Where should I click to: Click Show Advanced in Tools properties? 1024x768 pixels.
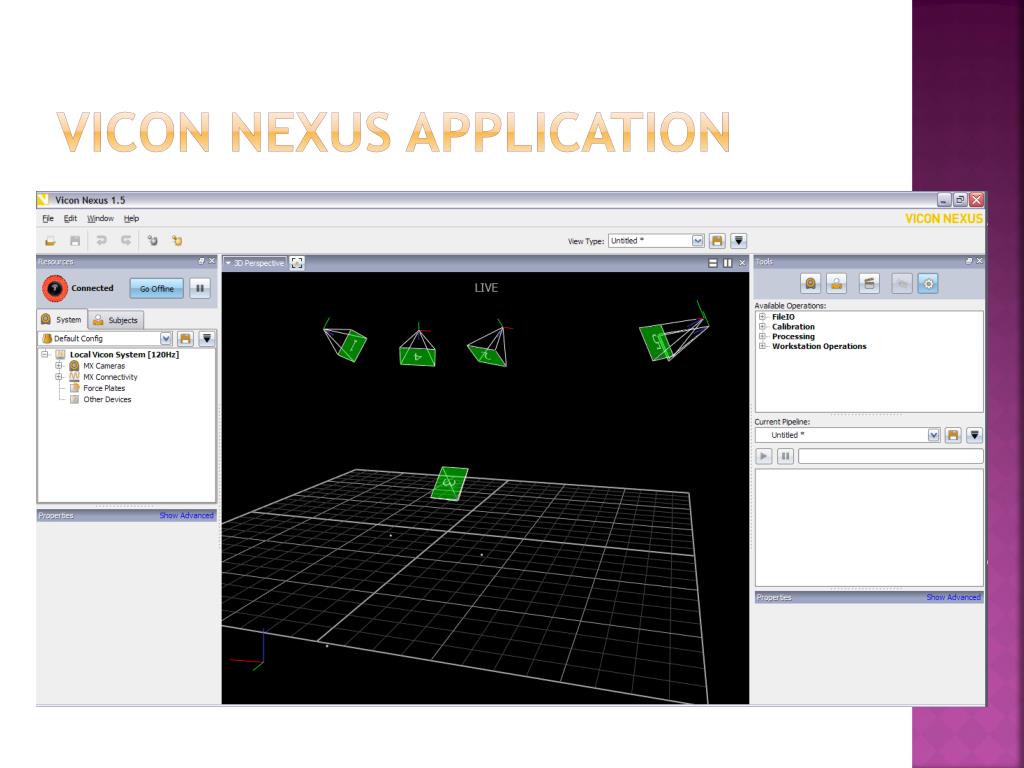click(953, 597)
